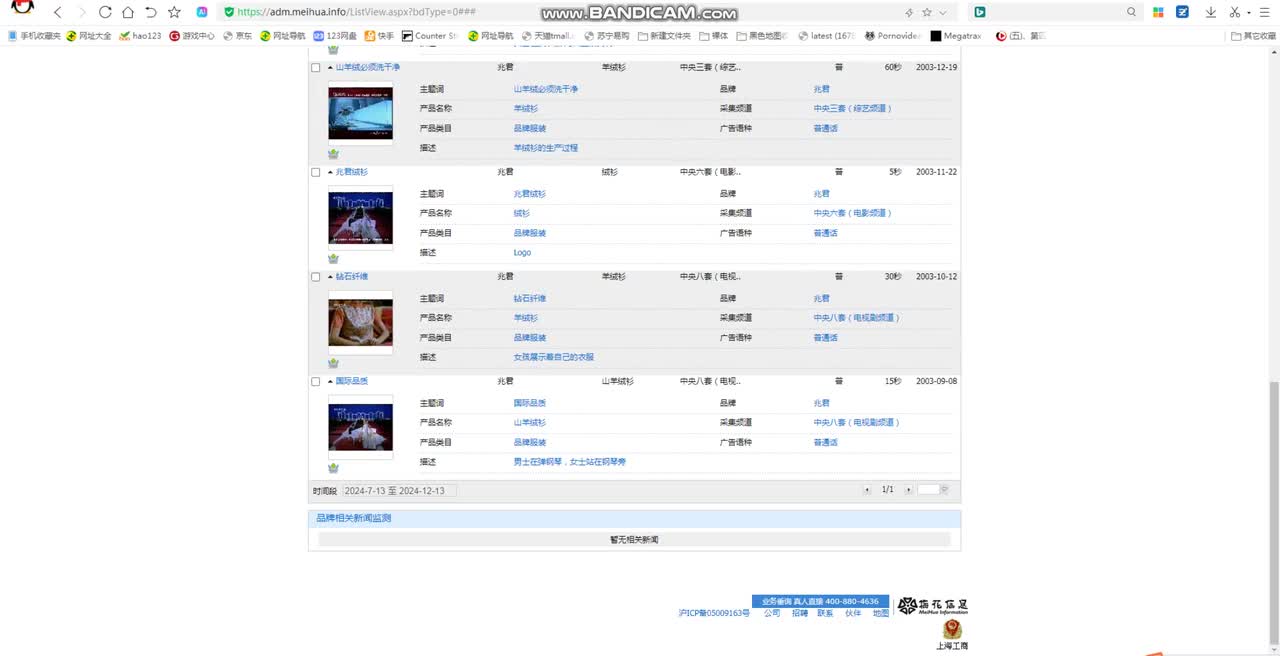Open the 国际品质 title link
The image size is (1280, 656).
coord(351,381)
